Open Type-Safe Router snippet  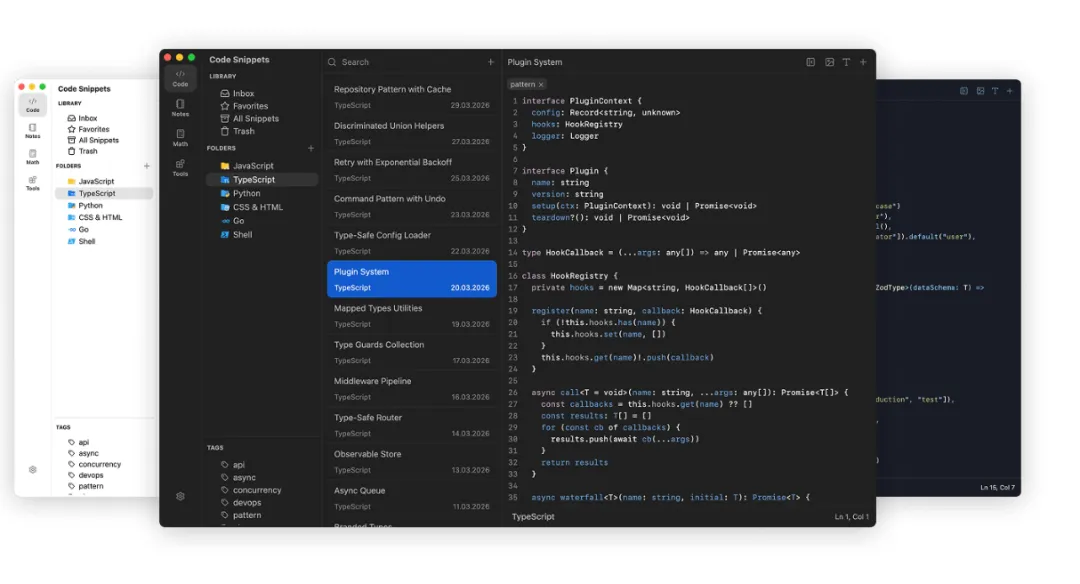point(412,425)
